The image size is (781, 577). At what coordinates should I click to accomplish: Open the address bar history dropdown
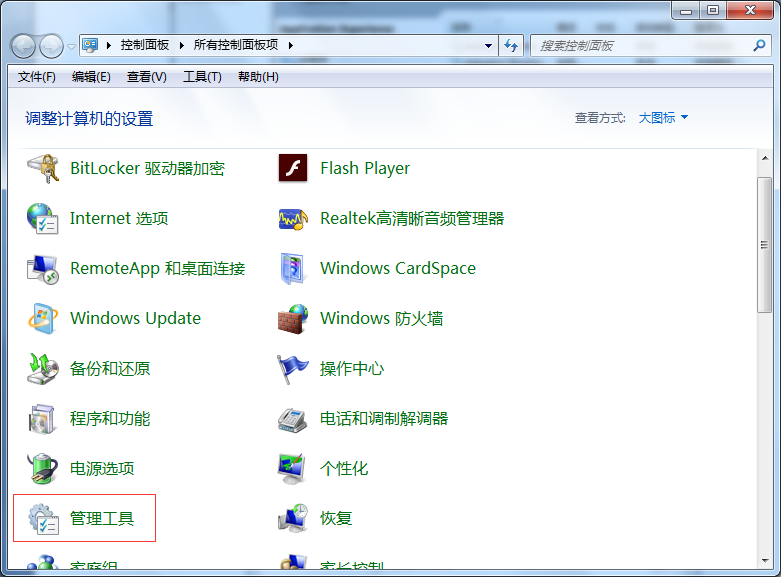(x=489, y=46)
